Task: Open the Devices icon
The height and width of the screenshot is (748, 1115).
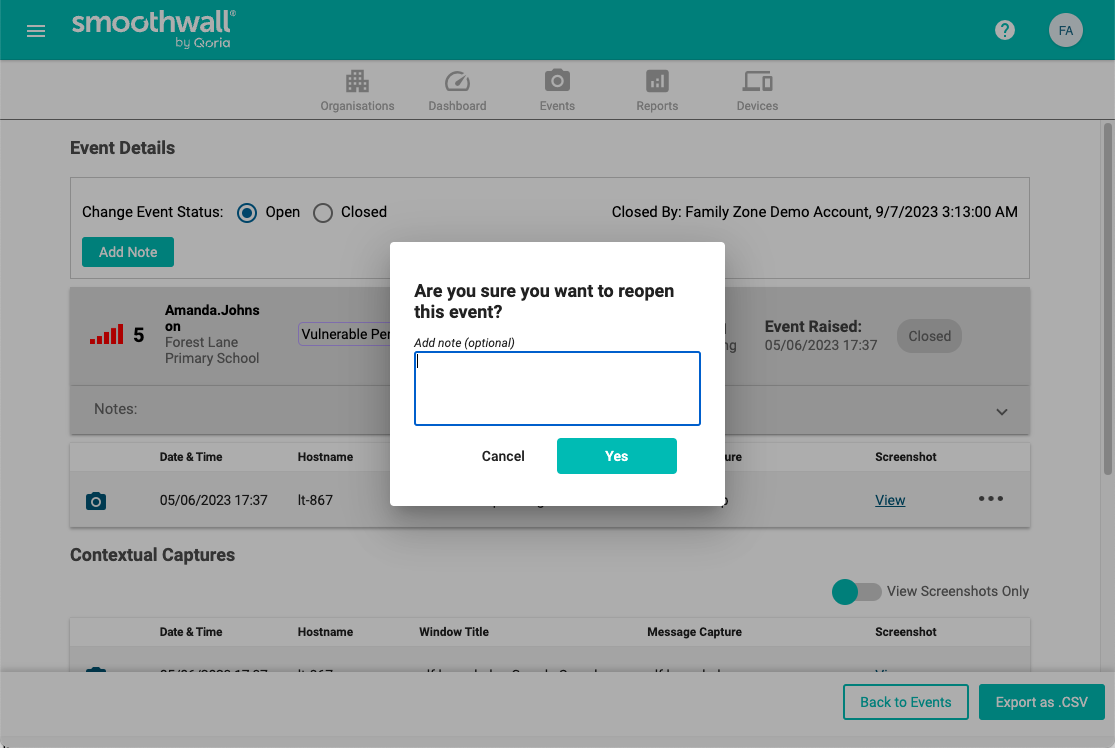Action: tap(757, 81)
